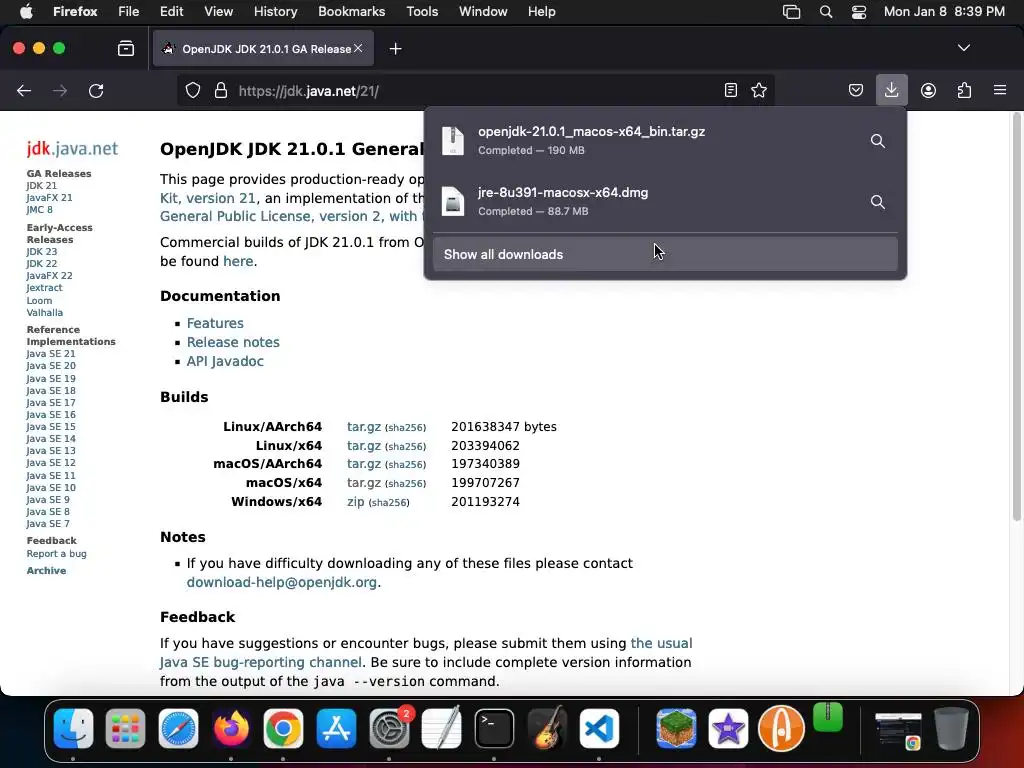Click Report a bug sidebar link

click(56, 553)
